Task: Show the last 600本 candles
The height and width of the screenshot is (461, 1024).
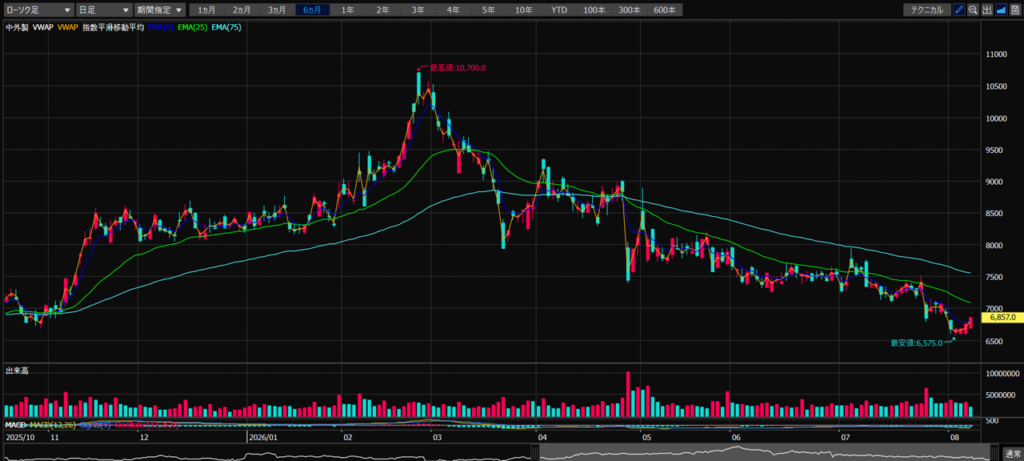Action: click(665, 10)
